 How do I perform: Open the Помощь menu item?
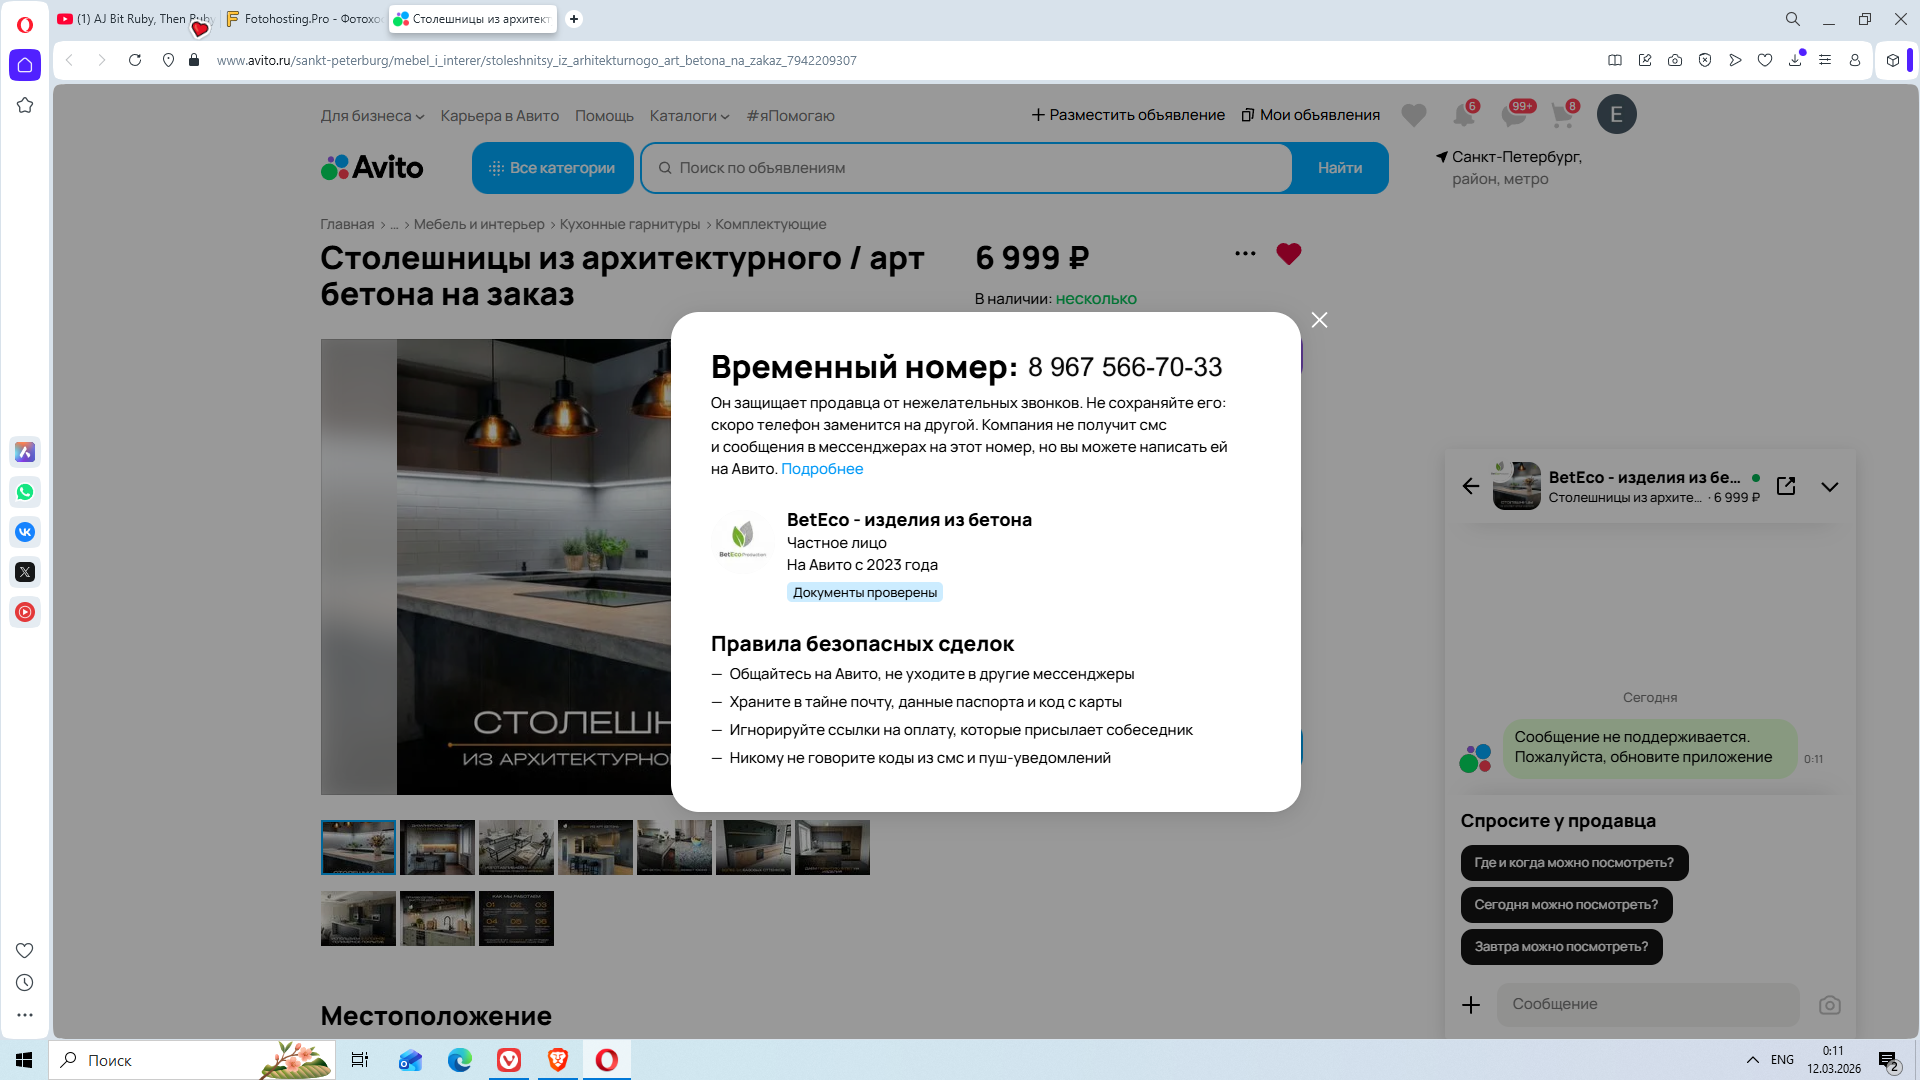point(604,116)
